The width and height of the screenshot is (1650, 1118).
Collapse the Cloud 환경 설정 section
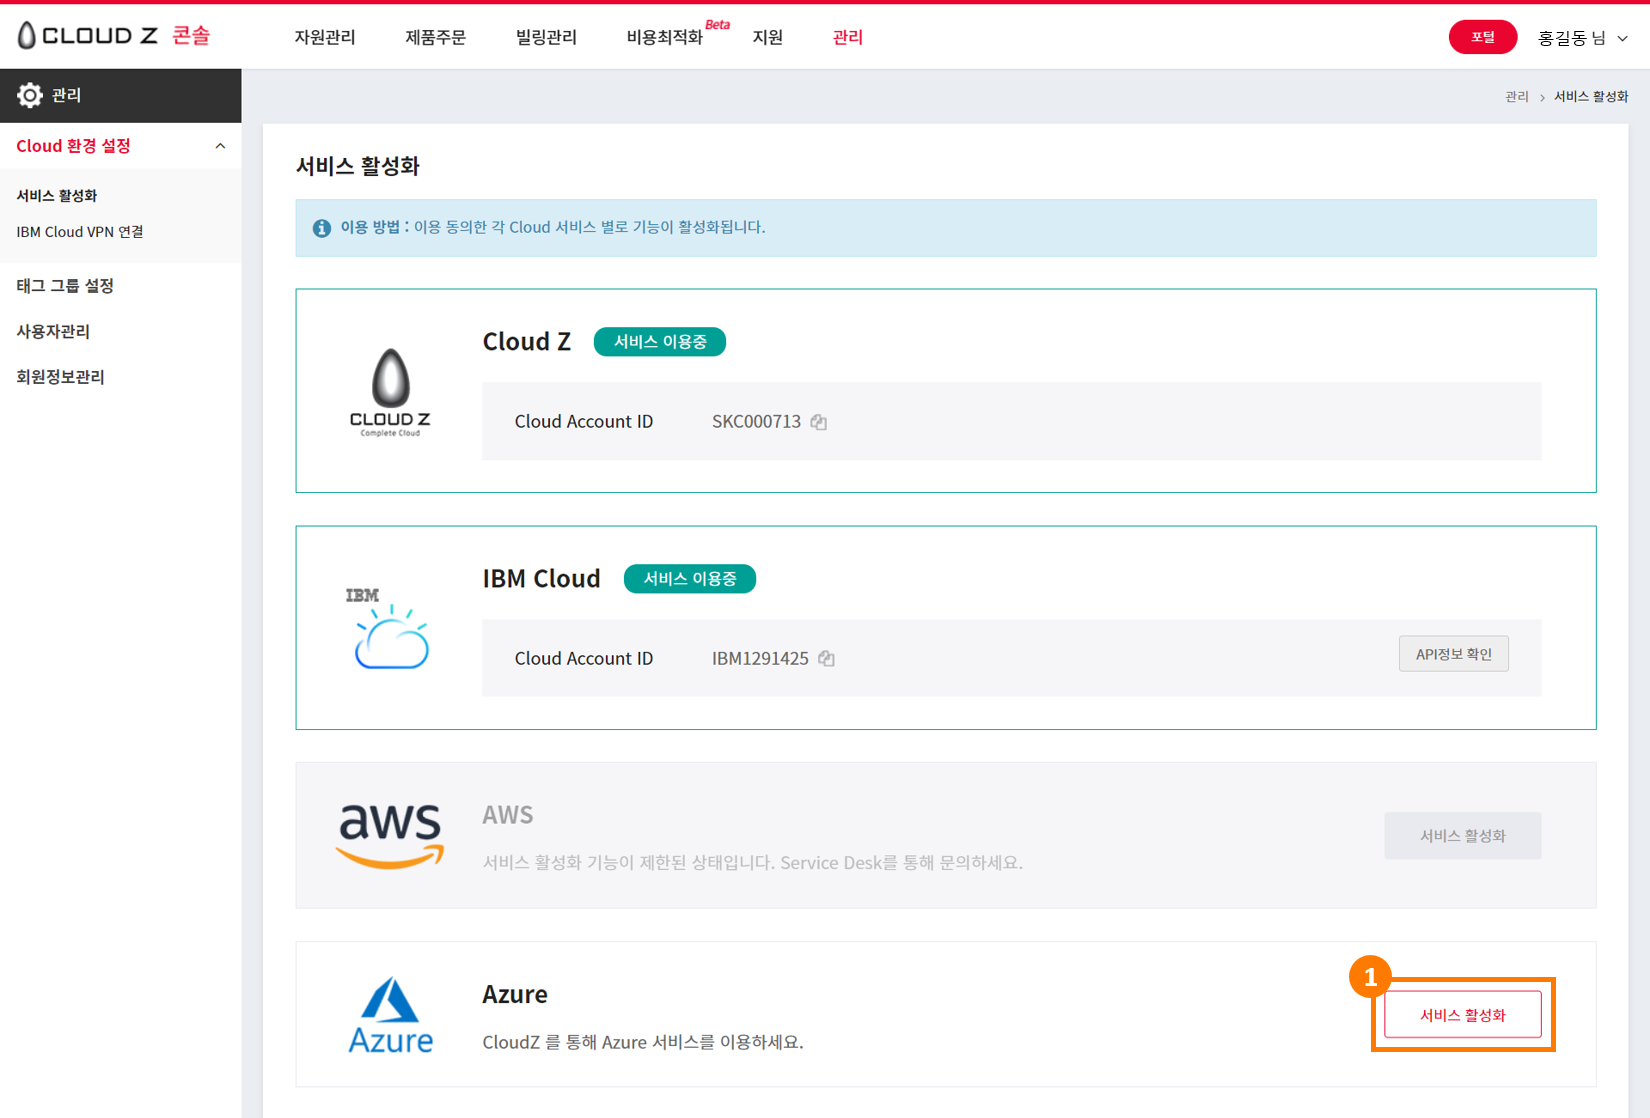(220, 146)
